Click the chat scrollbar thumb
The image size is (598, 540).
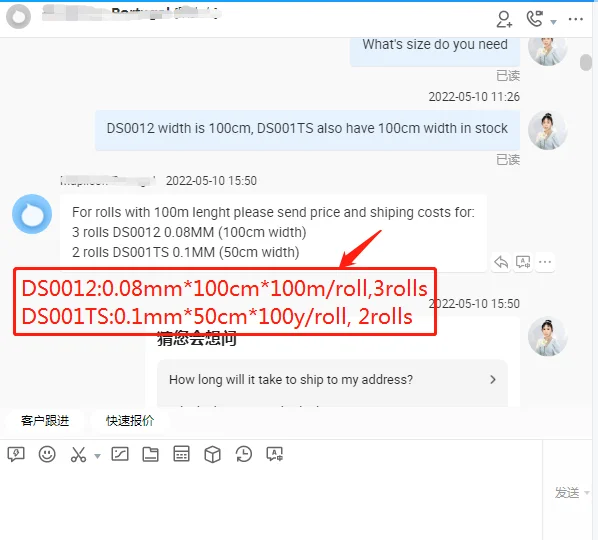pyautogui.click(x=586, y=62)
